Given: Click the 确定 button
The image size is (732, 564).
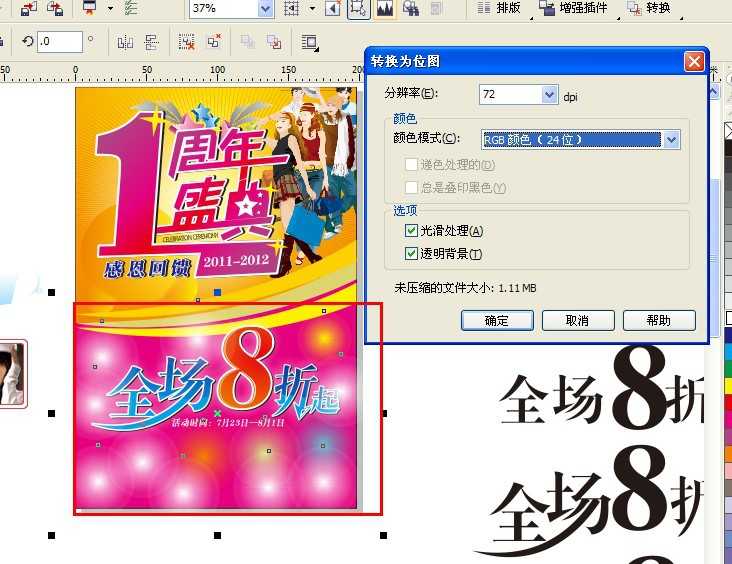Looking at the screenshot, I should [497, 320].
